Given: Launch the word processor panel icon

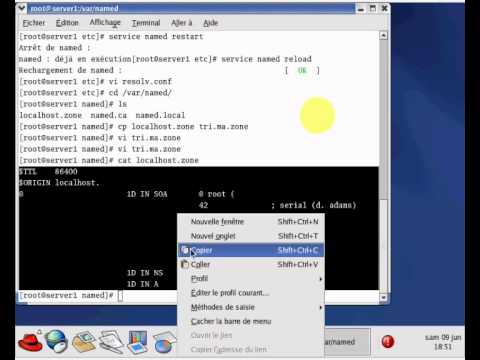Looking at the screenshot, I should point(111,342).
